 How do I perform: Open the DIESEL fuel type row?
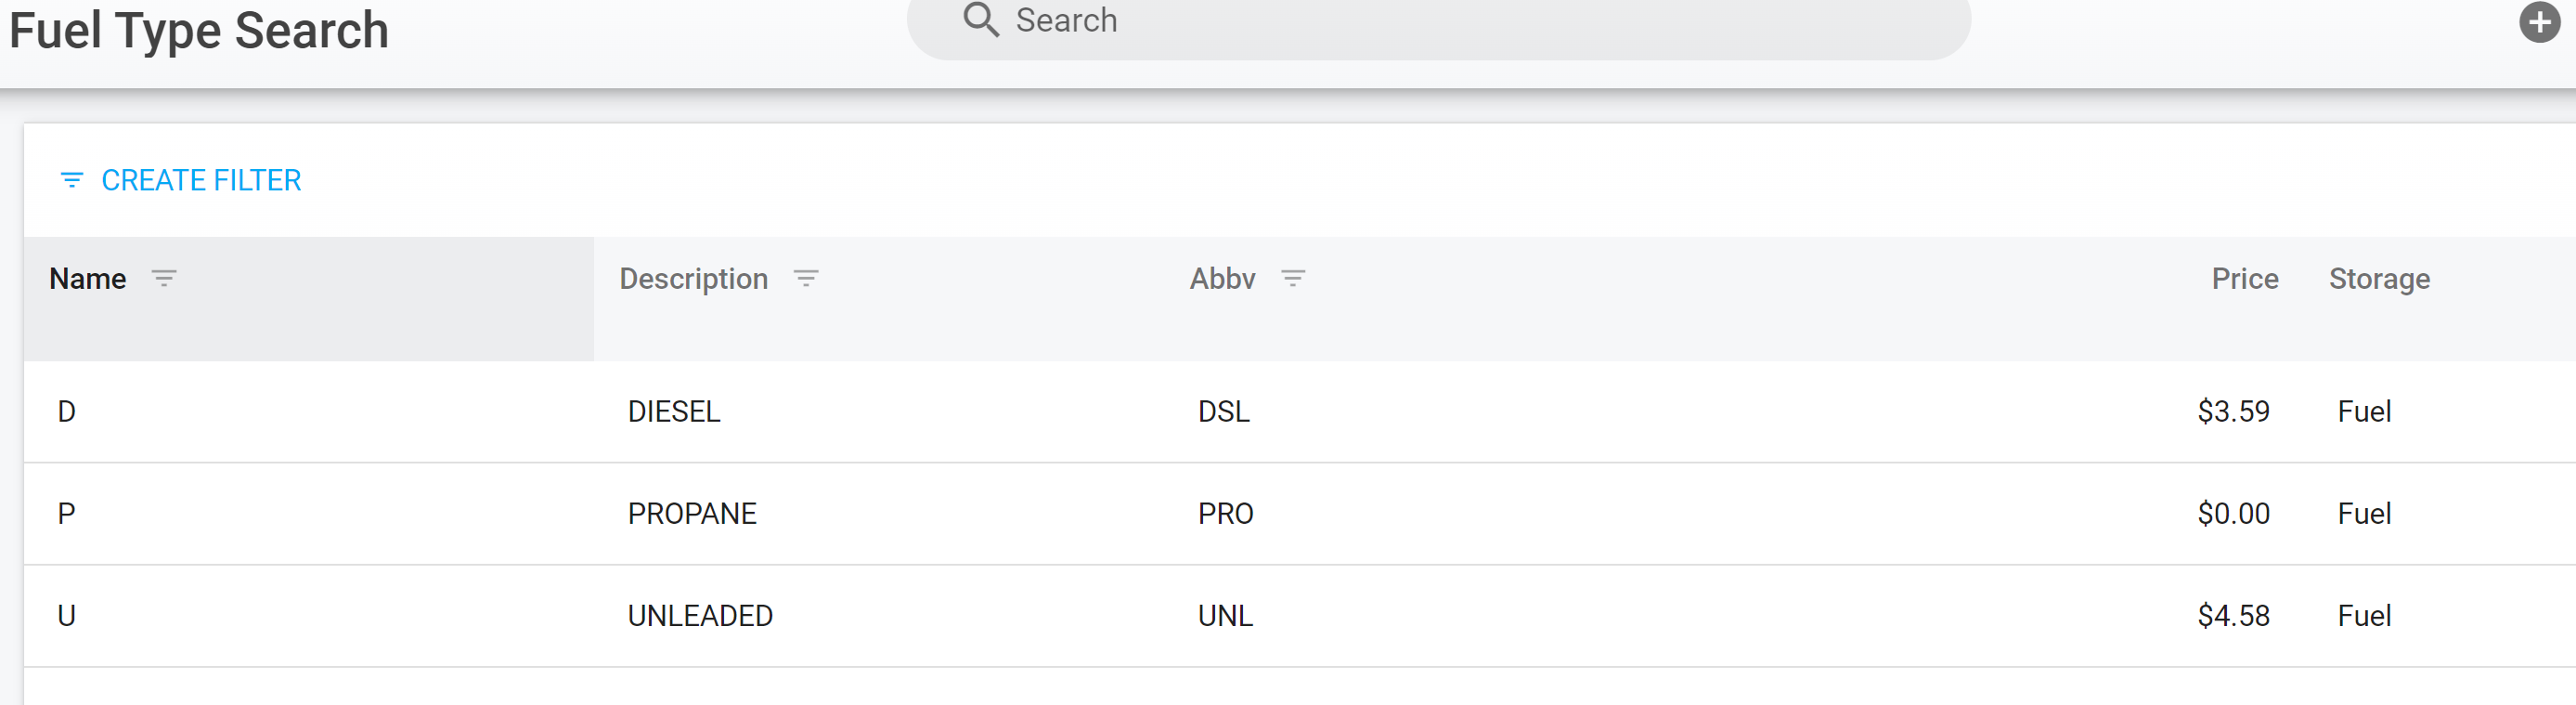[x=674, y=412]
